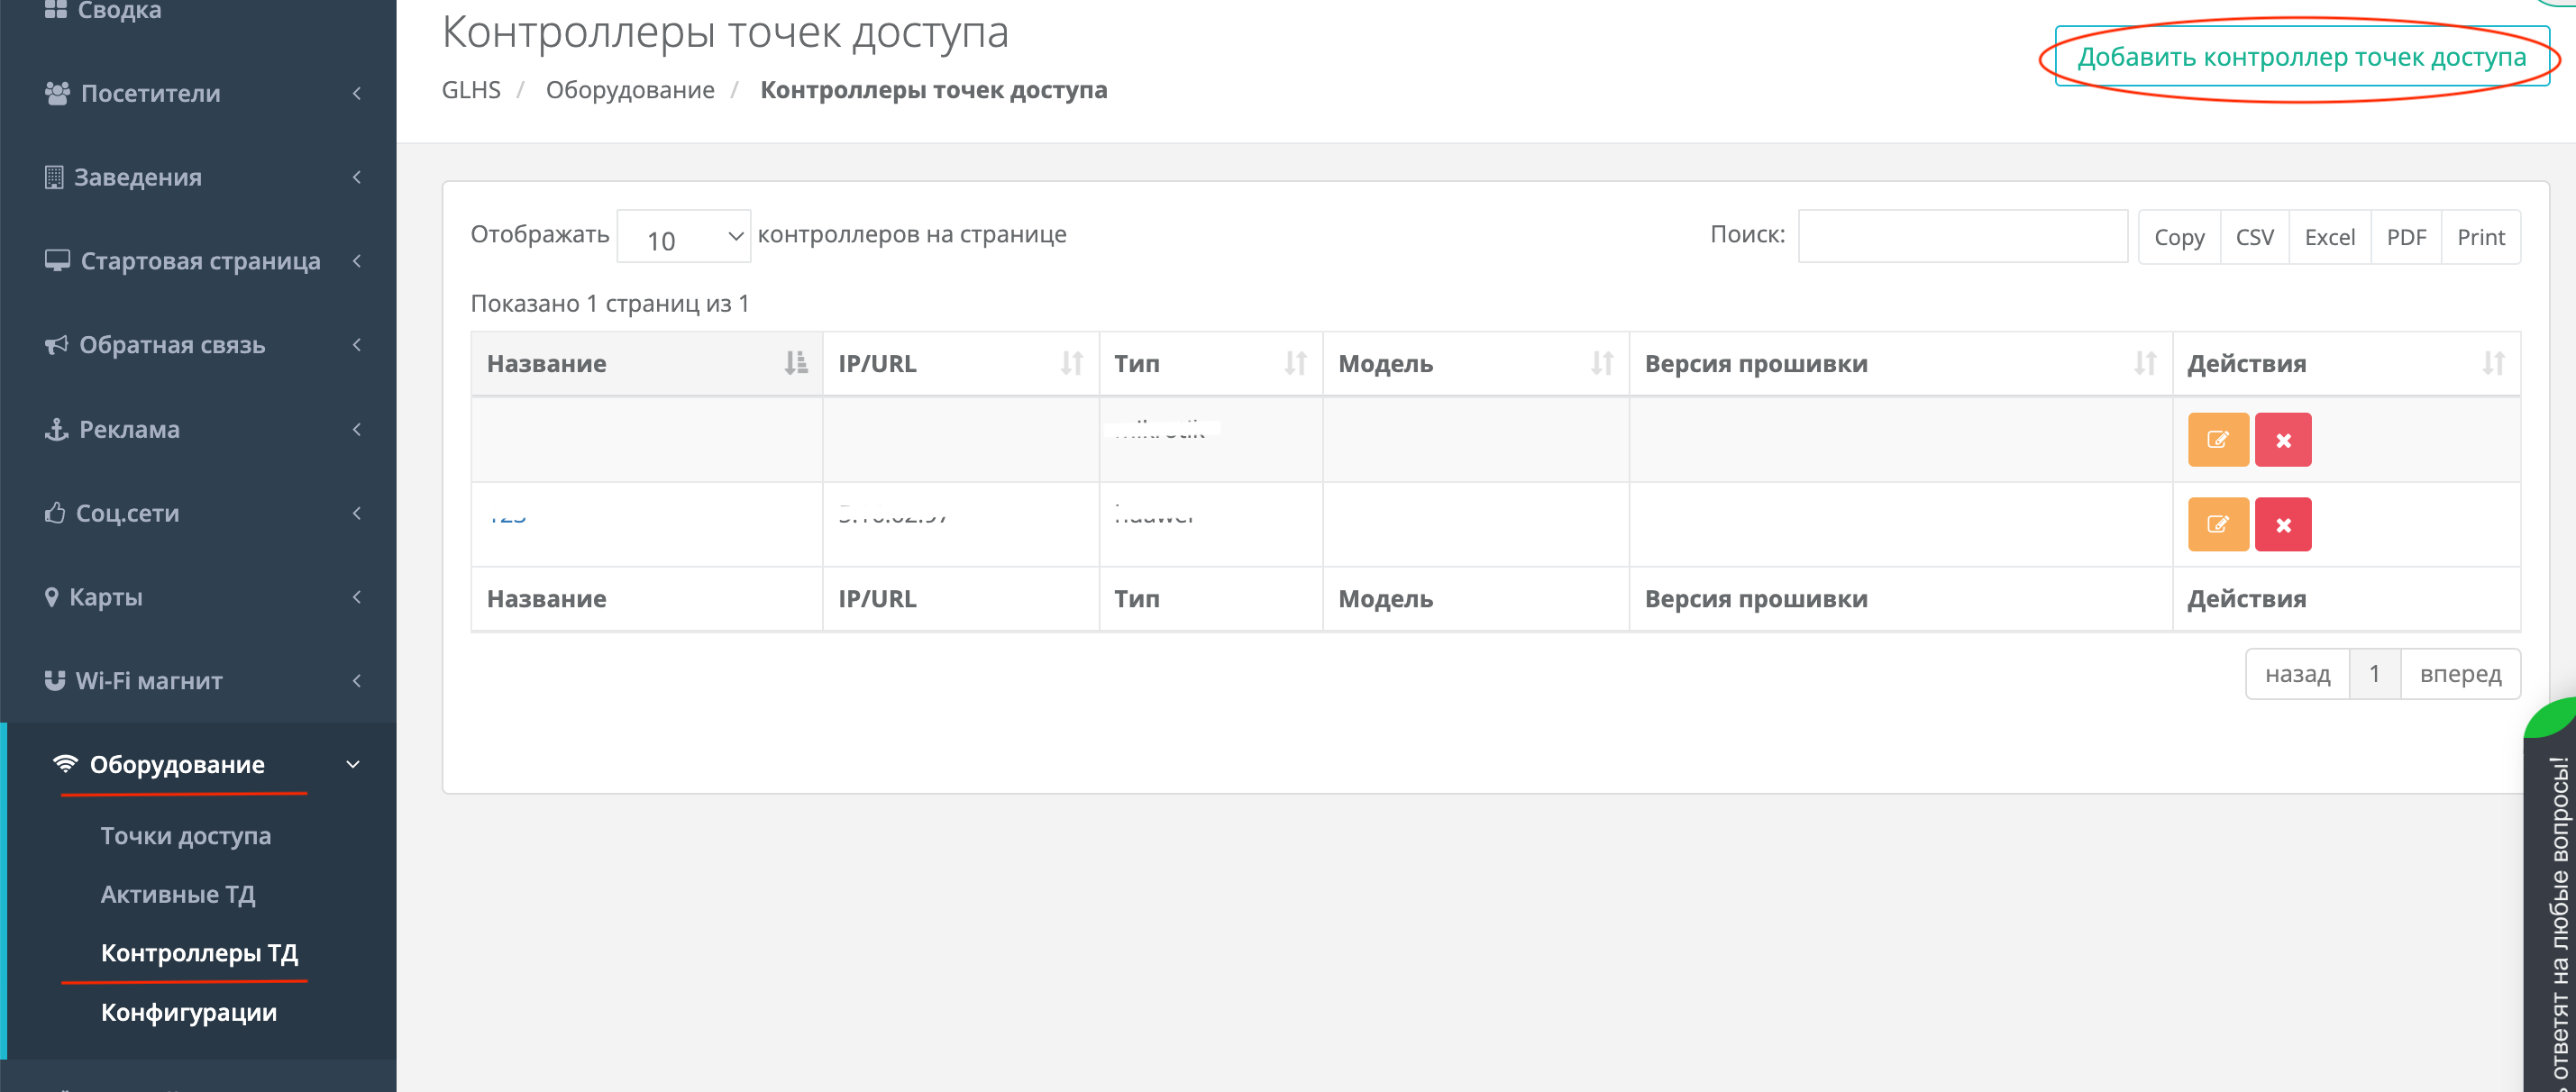This screenshot has width=2576, height=1092.
Task: Click the Контроллеры точек доступа page heading
Action: [x=725, y=32]
